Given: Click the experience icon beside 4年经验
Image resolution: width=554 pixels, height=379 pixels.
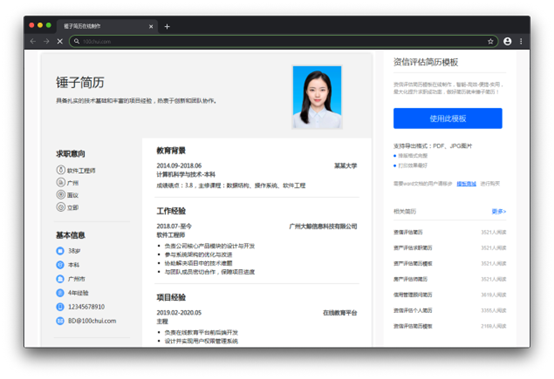Looking at the screenshot, I should click(60, 293).
